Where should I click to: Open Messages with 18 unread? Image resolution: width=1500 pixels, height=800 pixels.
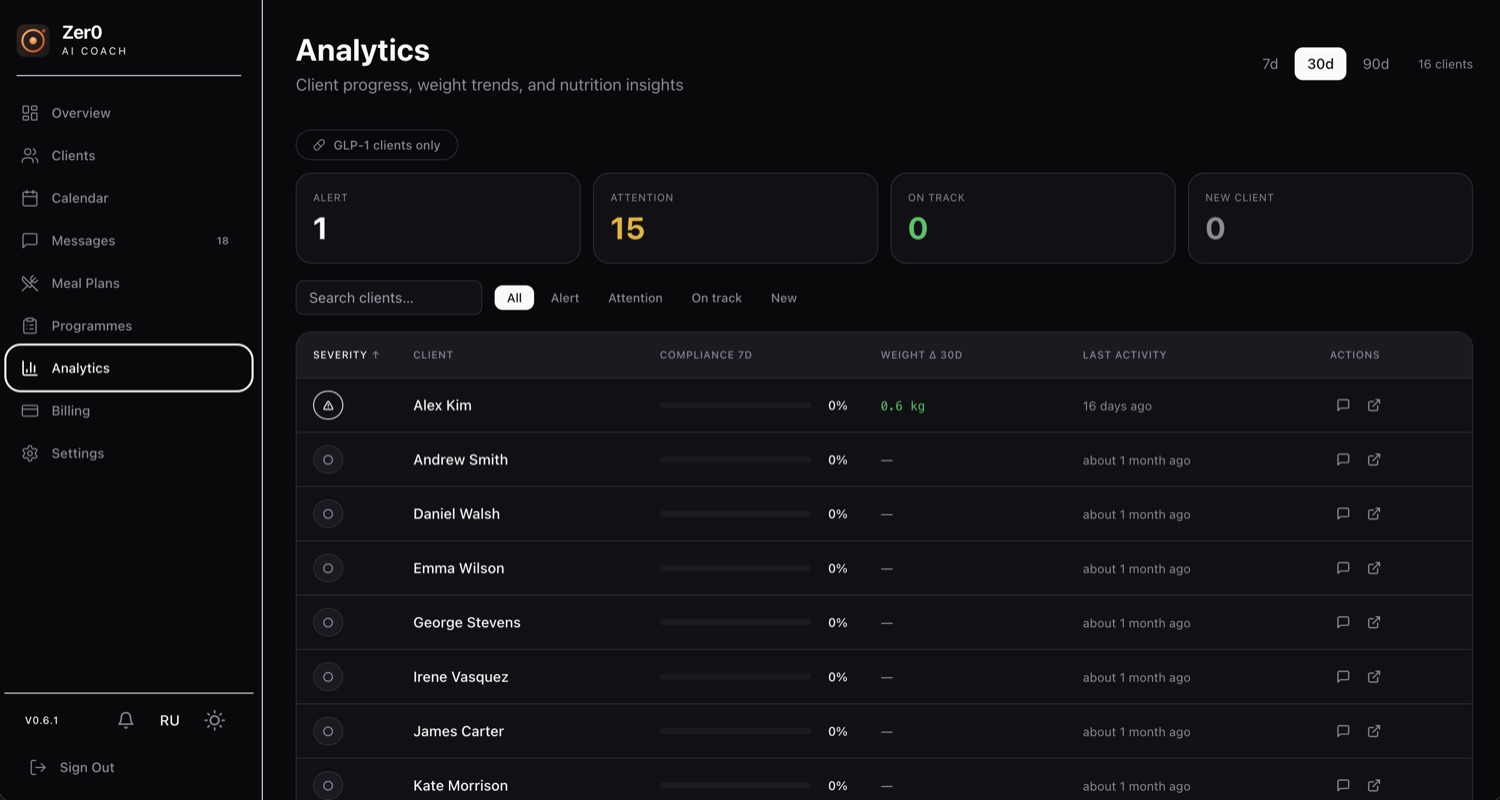coord(129,240)
